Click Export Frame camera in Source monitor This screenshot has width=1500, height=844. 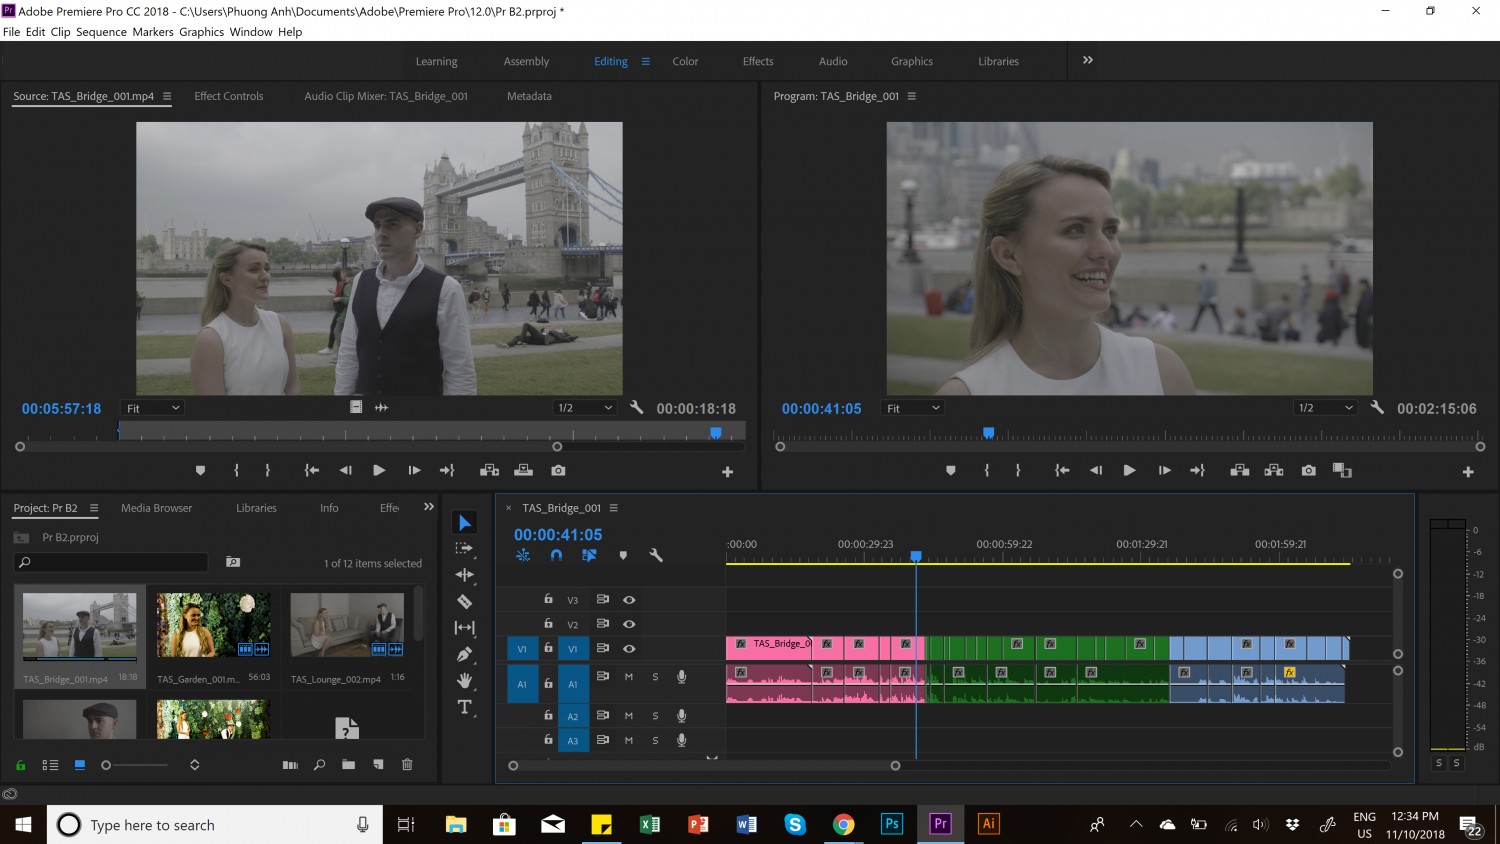(558, 470)
